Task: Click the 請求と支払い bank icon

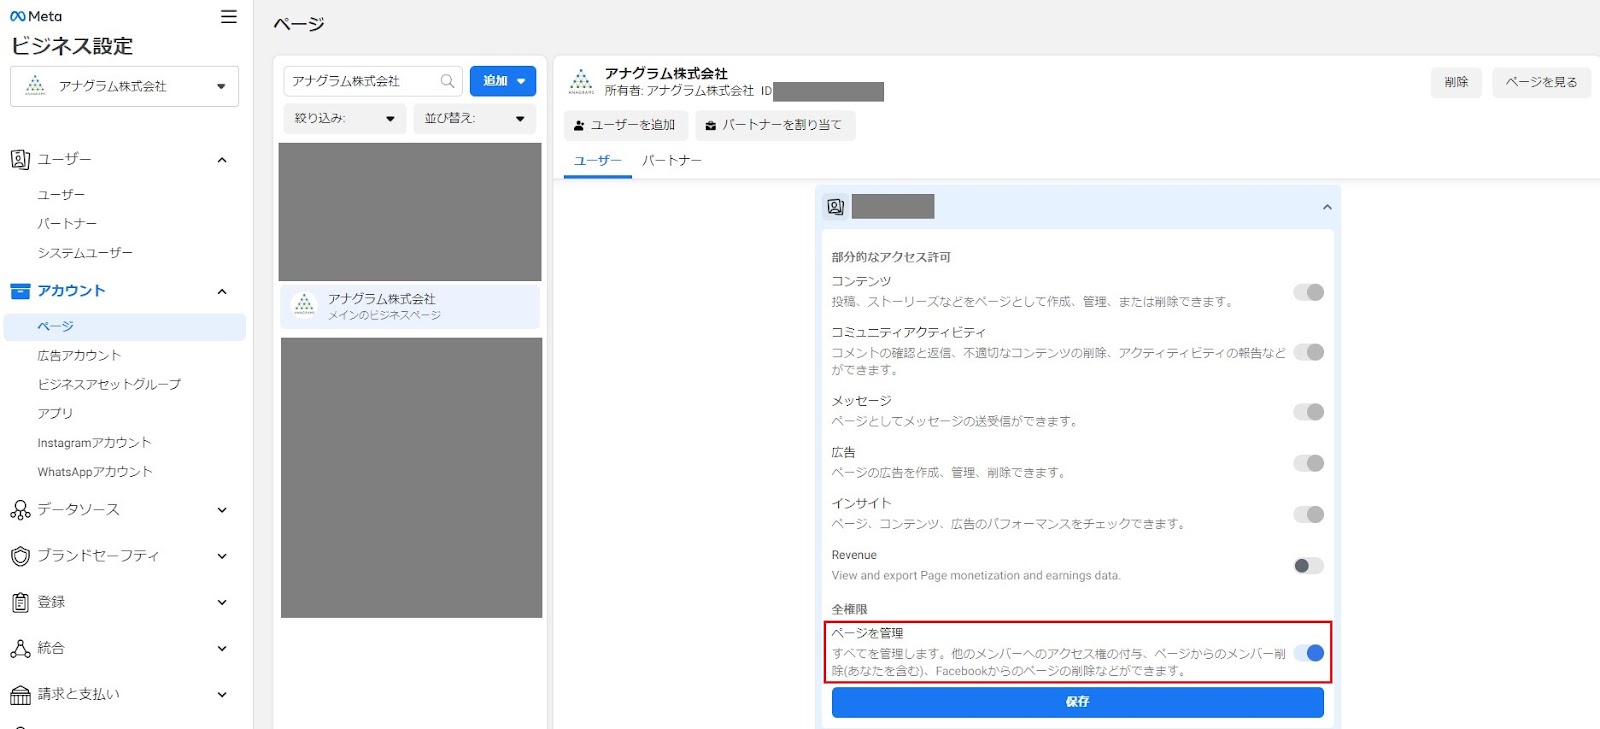Action: [x=20, y=694]
